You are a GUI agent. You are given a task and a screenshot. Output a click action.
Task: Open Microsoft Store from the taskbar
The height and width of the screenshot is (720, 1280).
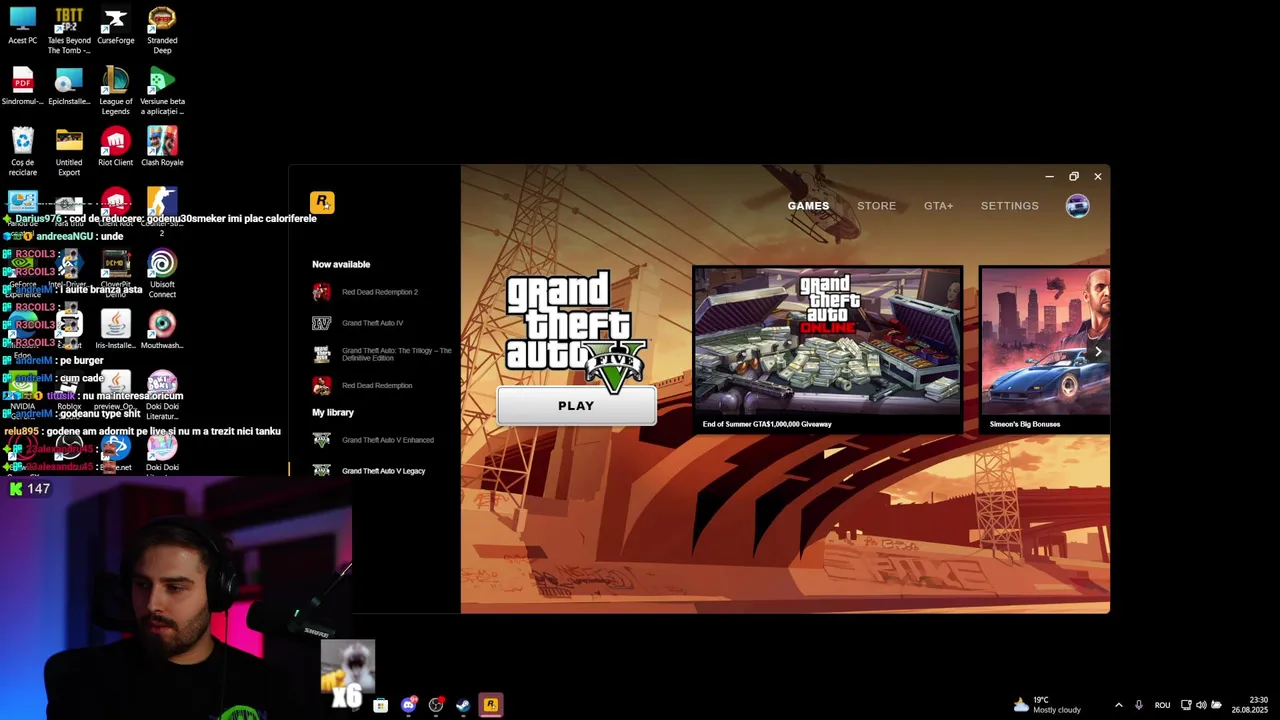pyautogui.click(x=380, y=706)
